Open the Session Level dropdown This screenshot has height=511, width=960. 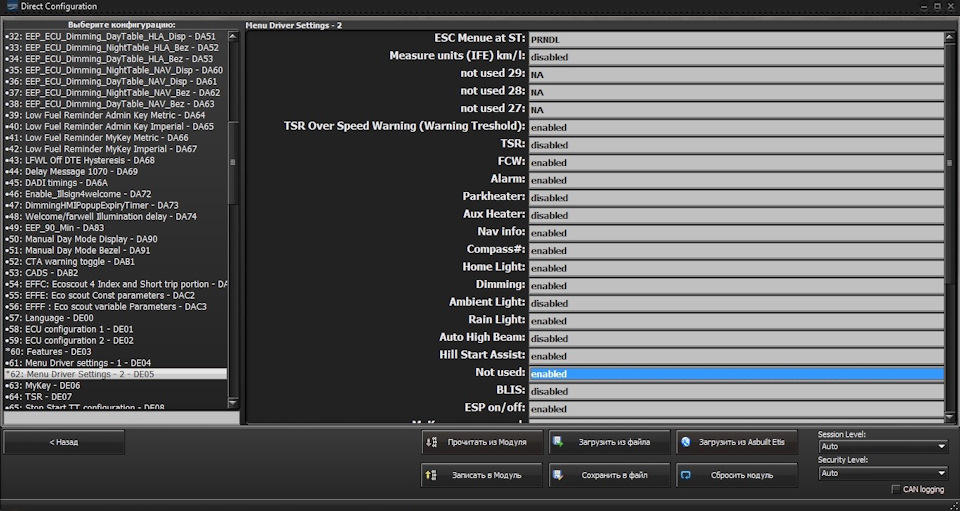coord(883,447)
